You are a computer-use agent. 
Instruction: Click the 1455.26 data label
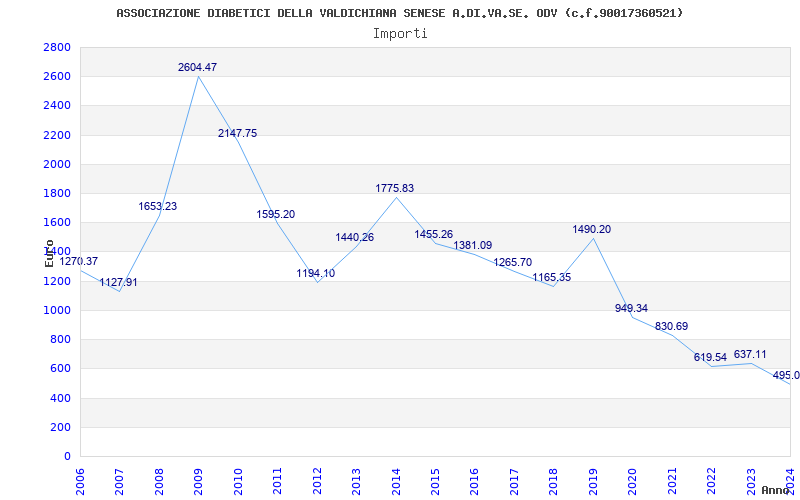click(434, 235)
